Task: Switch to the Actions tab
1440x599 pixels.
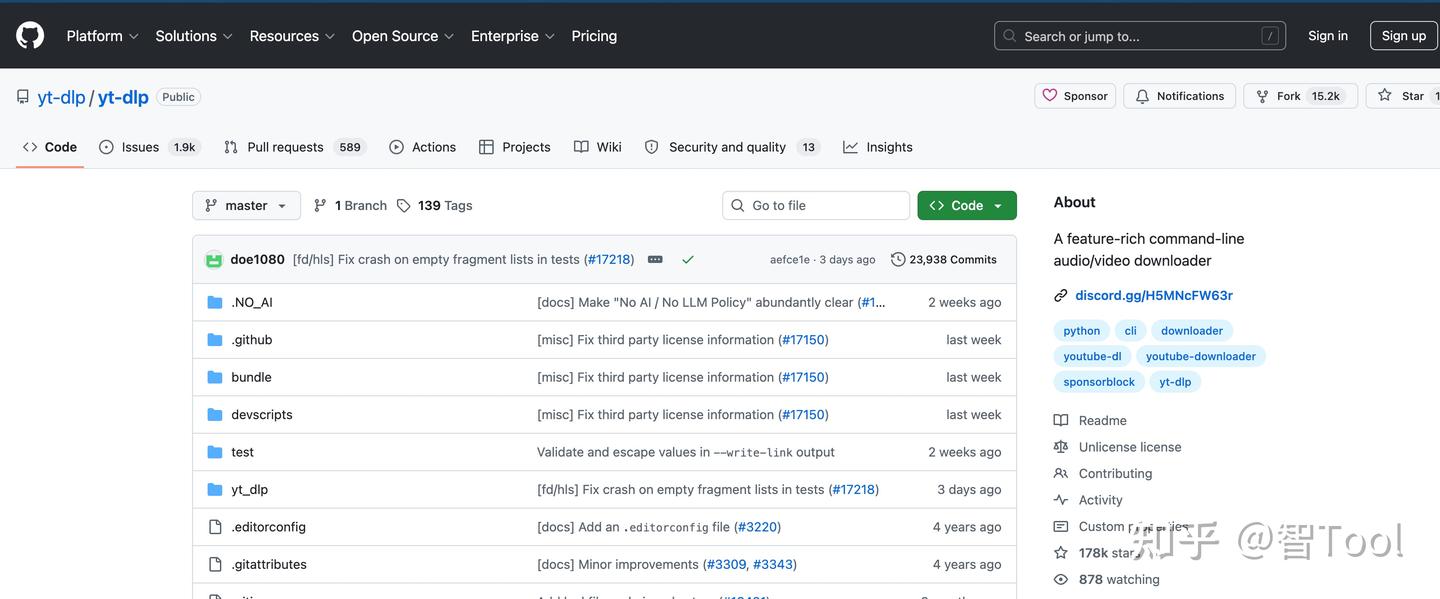Action: [x=422, y=147]
